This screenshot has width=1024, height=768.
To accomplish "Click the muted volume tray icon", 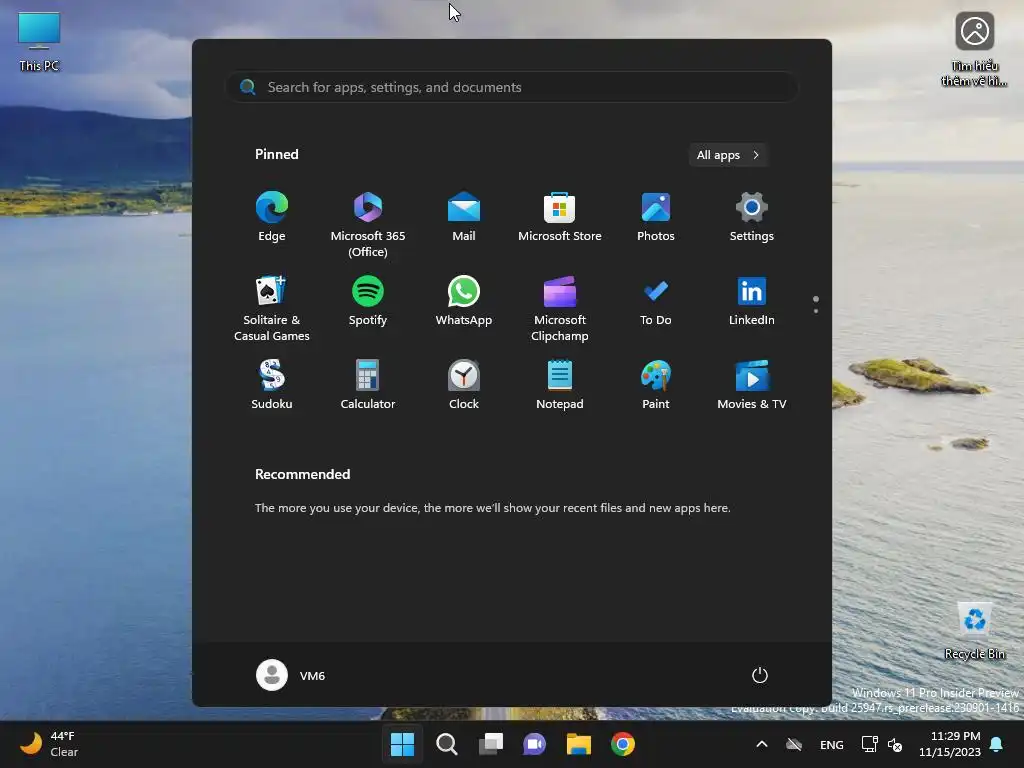I will [x=895, y=744].
